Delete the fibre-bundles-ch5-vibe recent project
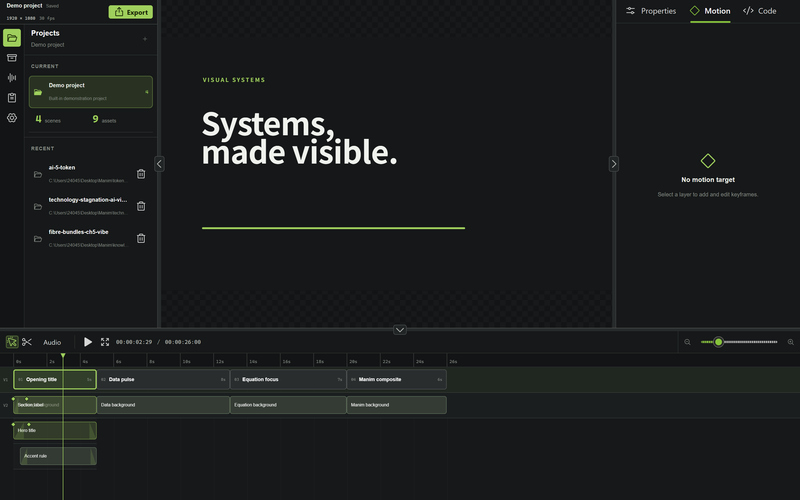800x500 pixels. (141, 238)
